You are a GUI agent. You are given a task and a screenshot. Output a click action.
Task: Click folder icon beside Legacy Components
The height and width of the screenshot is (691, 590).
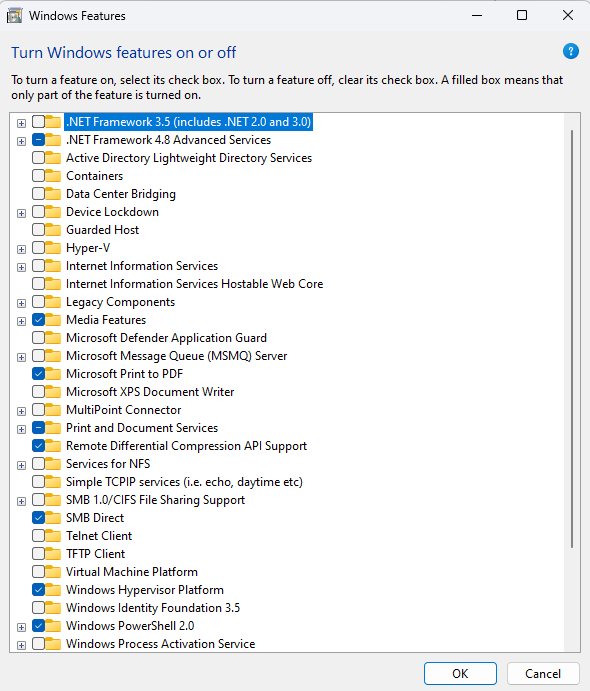[53, 302]
